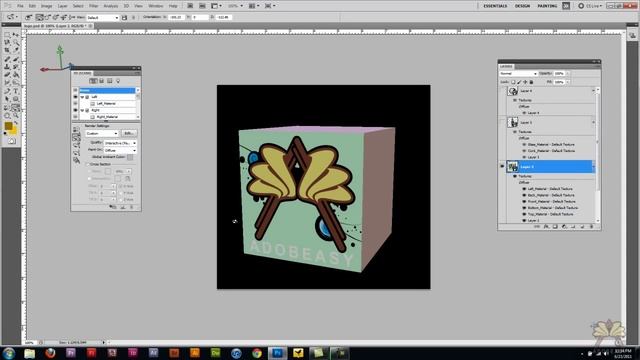Switch to the Essentials workspace

point(495,6)
